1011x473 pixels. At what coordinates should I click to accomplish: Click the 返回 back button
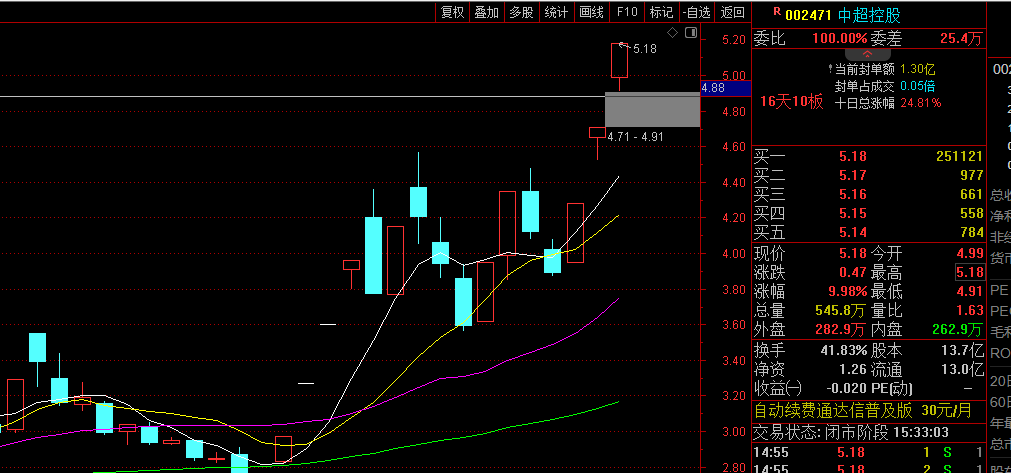coord(732,12)
